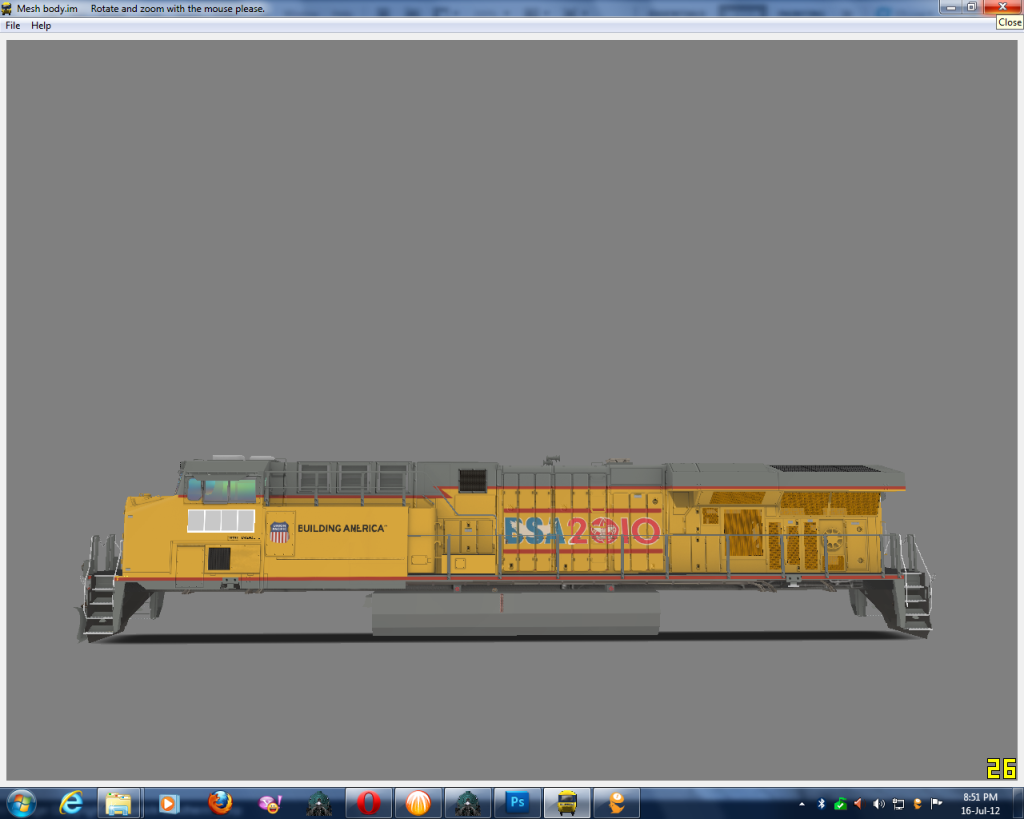The height and width of the screenshot is (819, 1024).
Task: Open the File menu
Action: coord(12,25)
